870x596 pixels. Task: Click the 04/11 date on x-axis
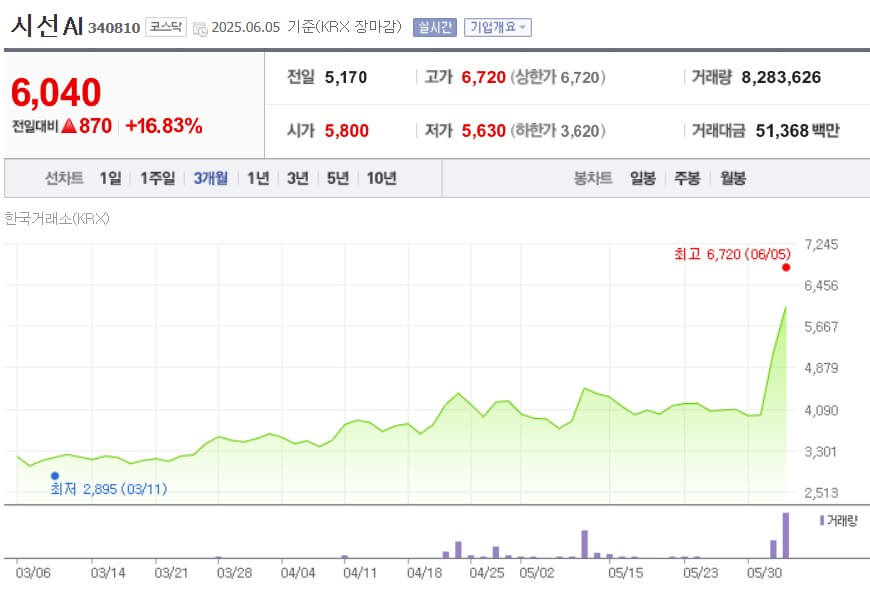pyautogui.click(x=360, y=572)
